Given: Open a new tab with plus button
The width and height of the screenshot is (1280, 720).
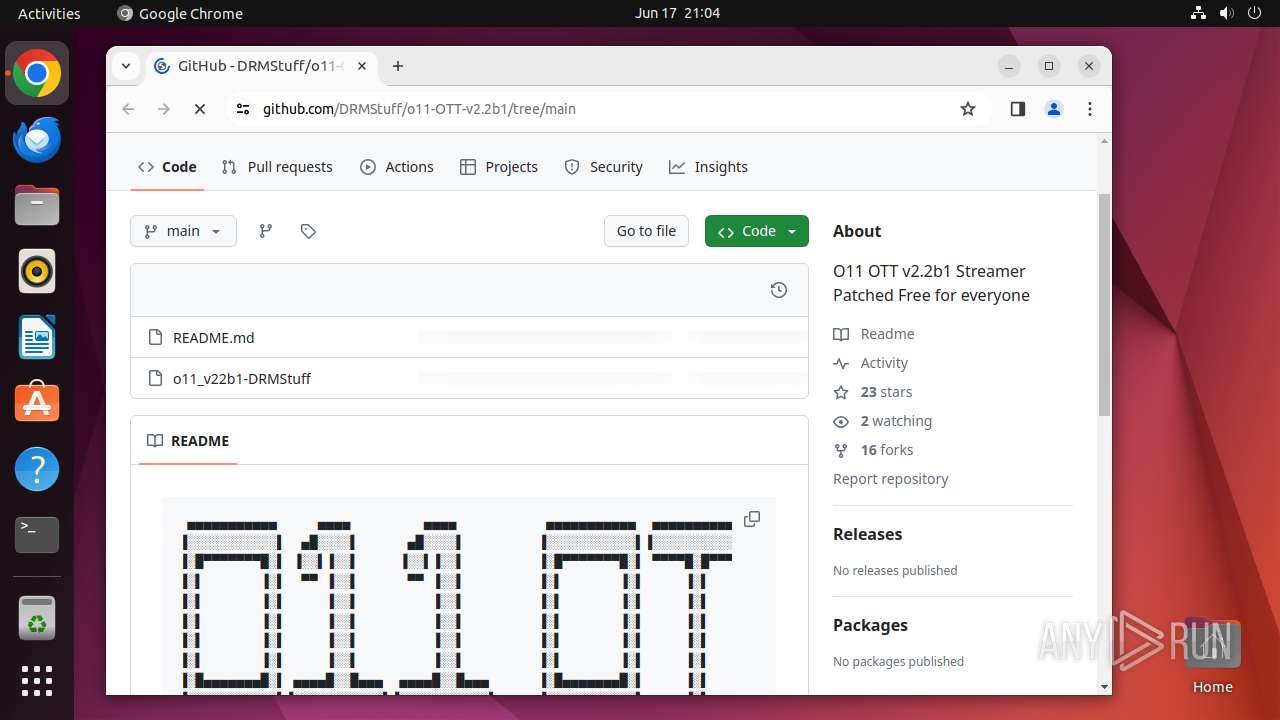Looking at the screenshot, I should [398, 66].
